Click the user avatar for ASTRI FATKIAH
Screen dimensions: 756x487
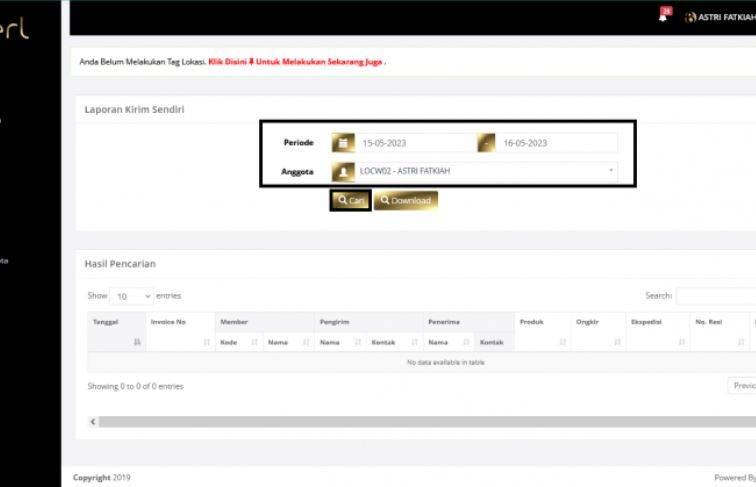(690, 17)
